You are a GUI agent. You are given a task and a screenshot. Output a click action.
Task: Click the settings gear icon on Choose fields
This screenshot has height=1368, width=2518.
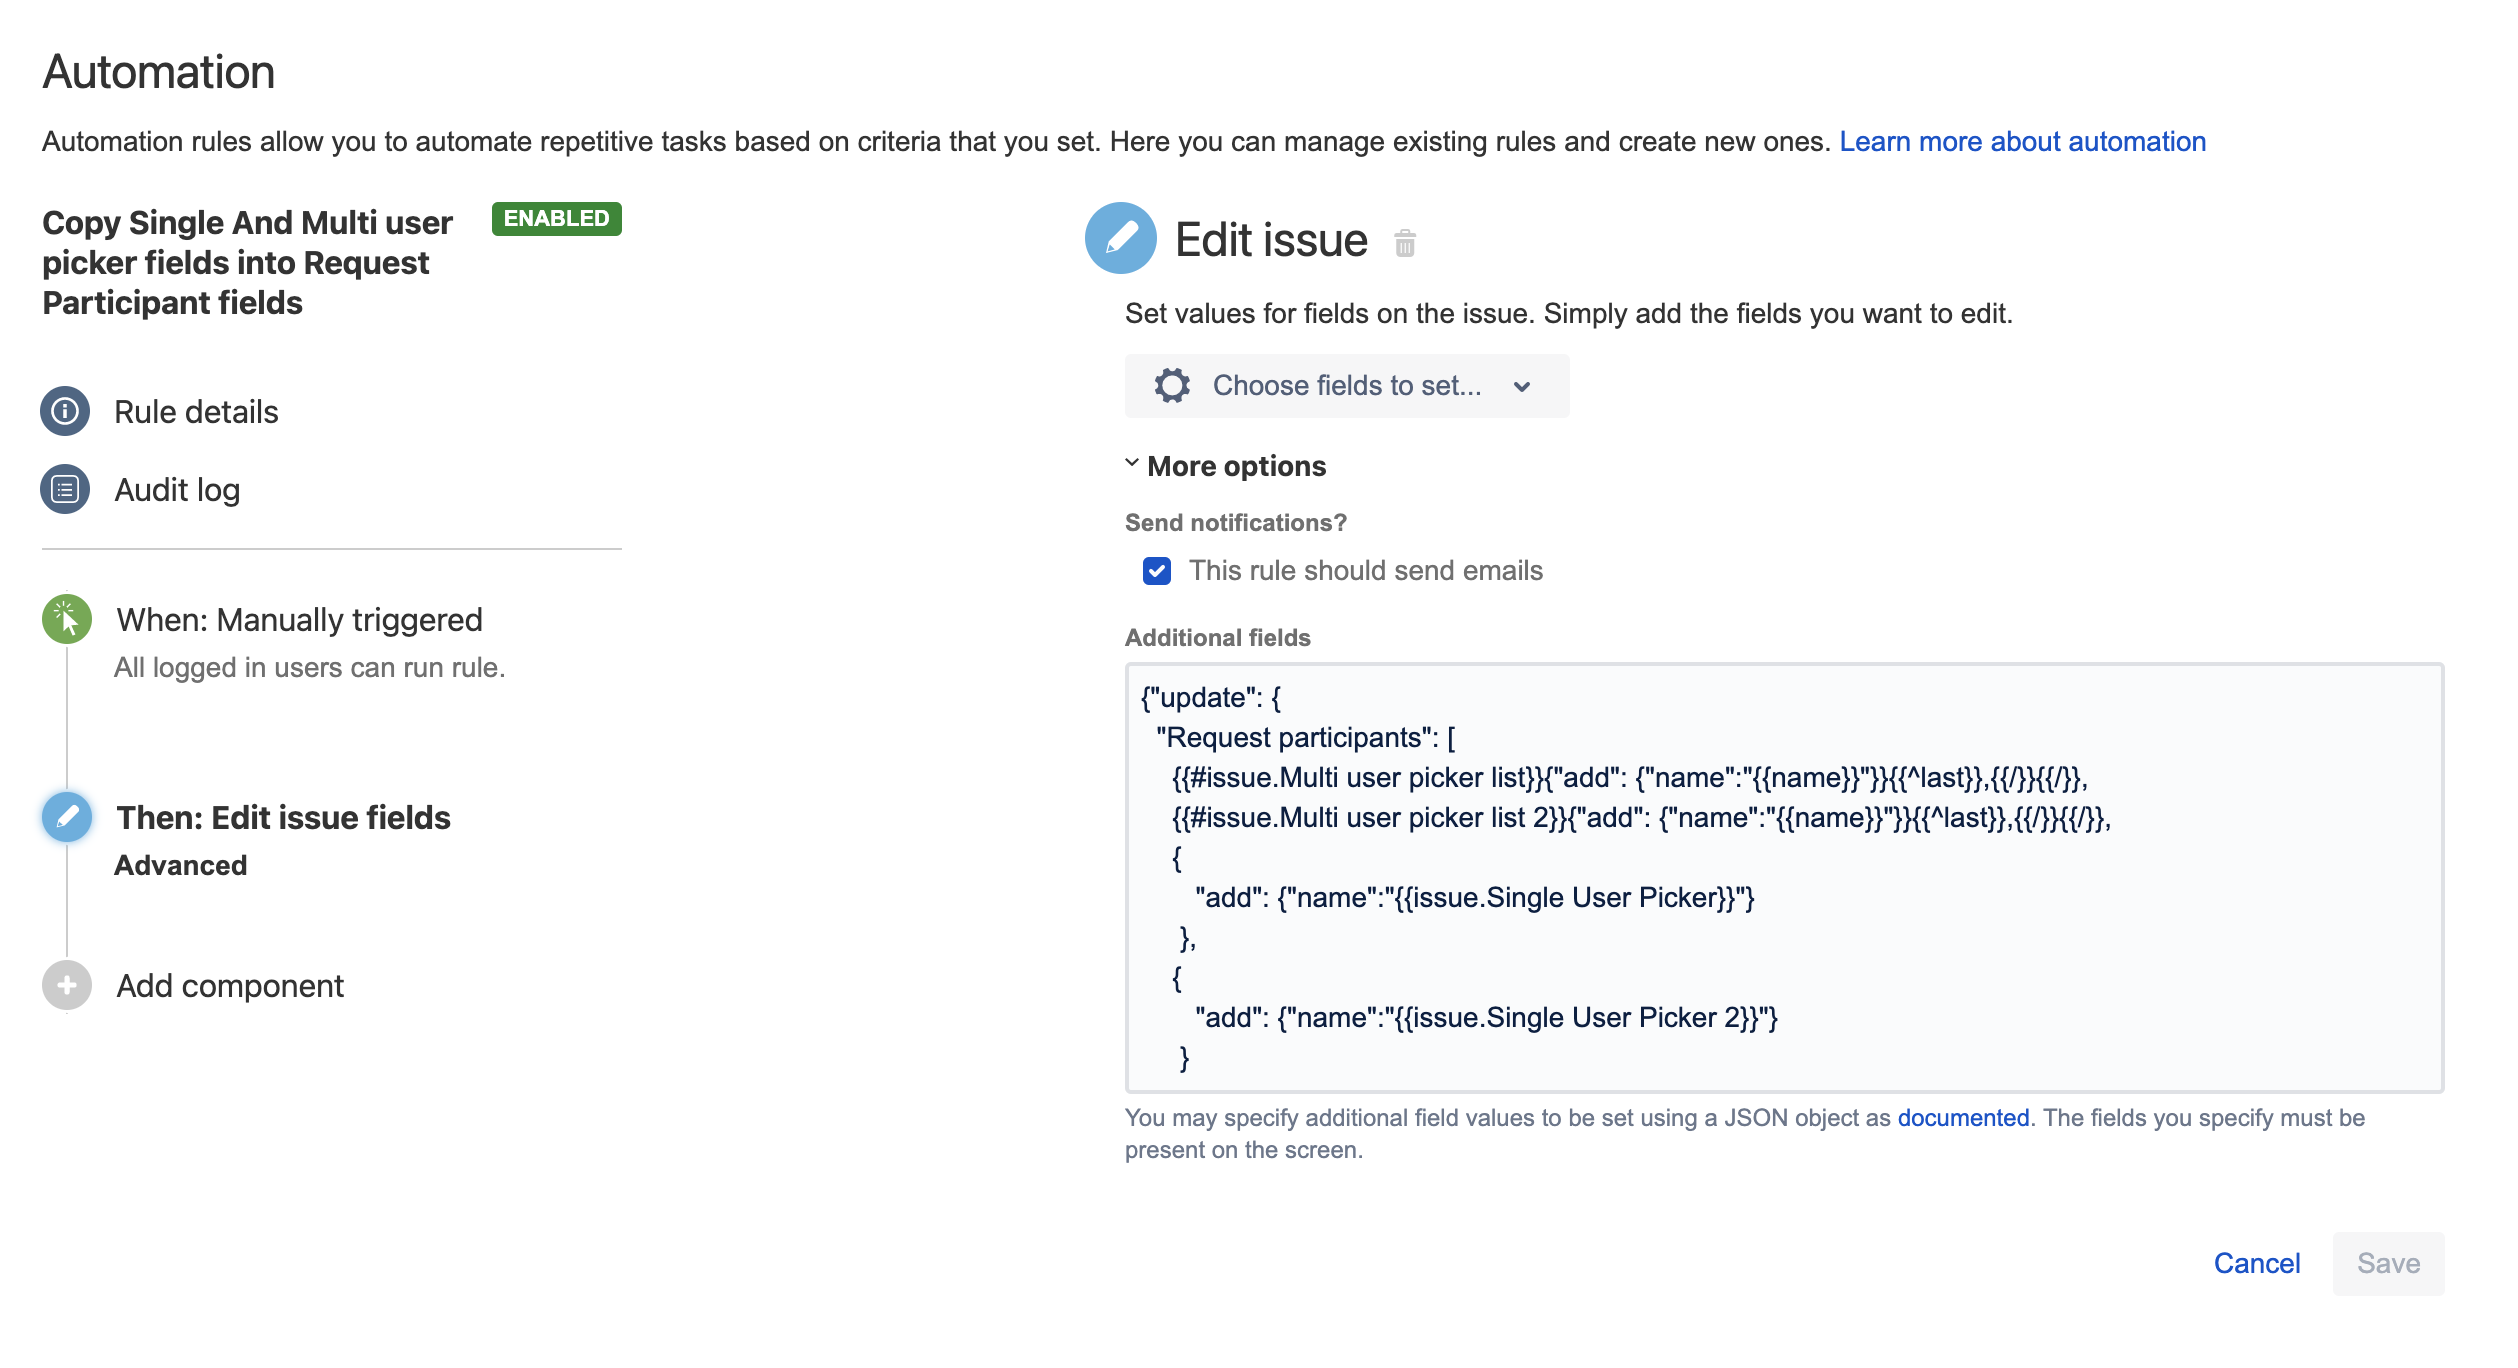(x=1167, y=386)
